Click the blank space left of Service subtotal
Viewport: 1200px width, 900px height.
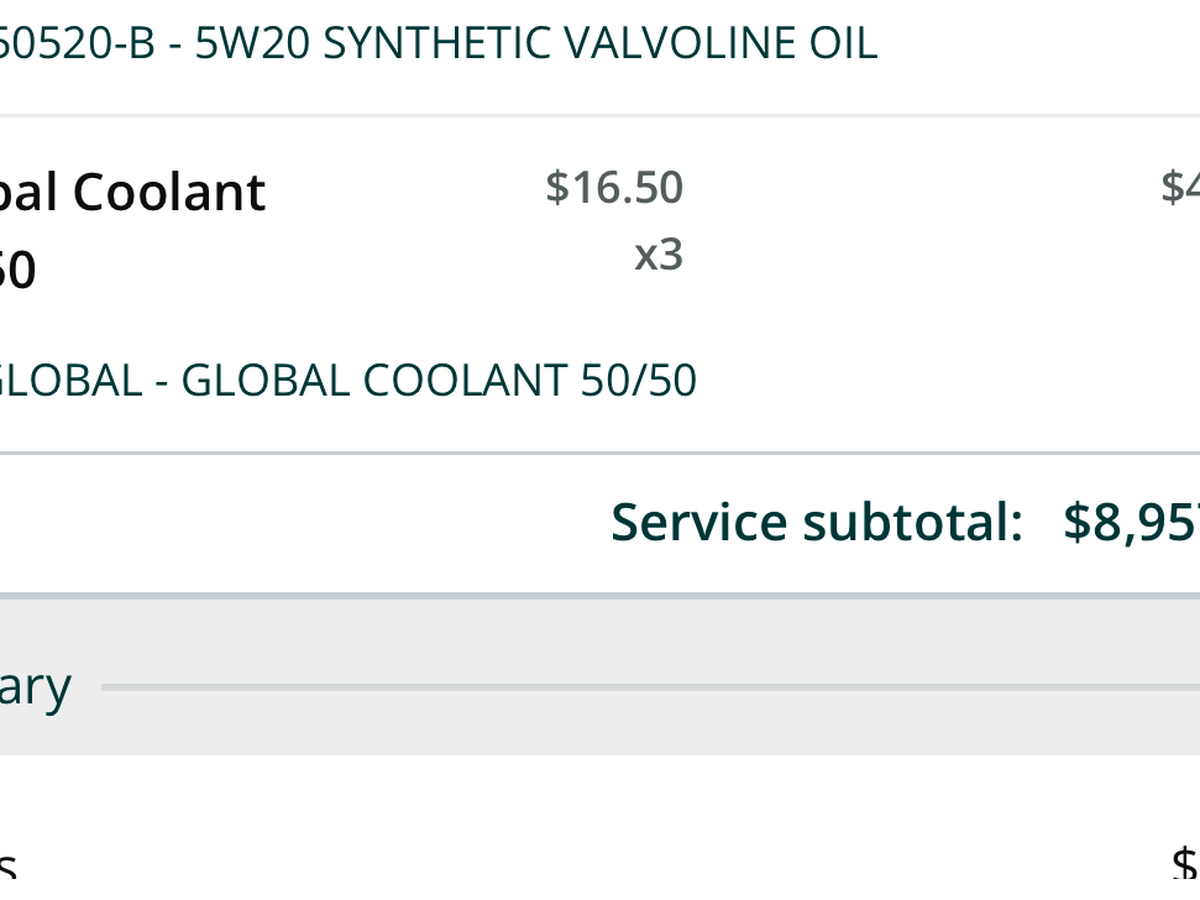[x=300, y=522]
